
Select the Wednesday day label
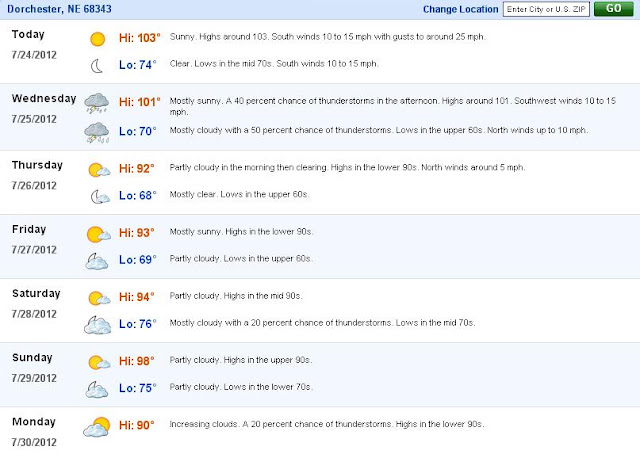point(44,98)
